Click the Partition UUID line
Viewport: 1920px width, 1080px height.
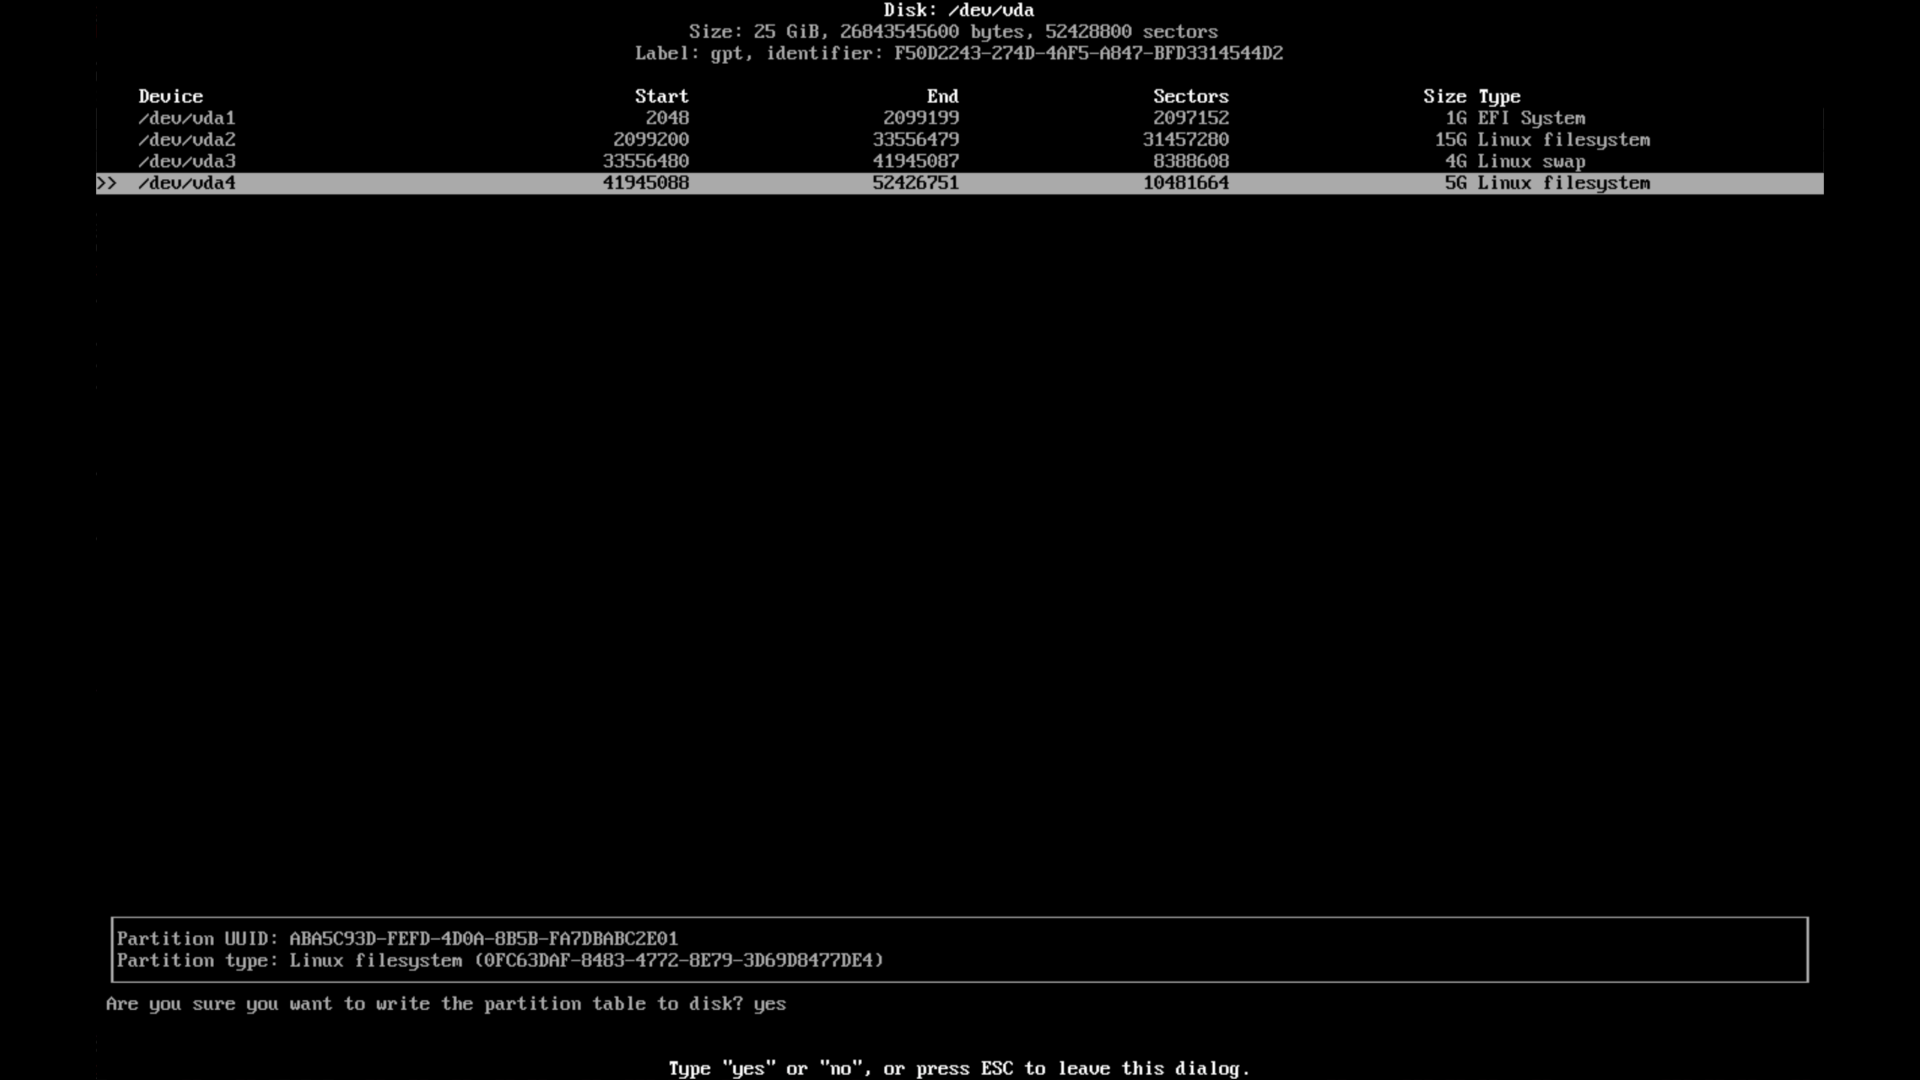tap(398, 939)
